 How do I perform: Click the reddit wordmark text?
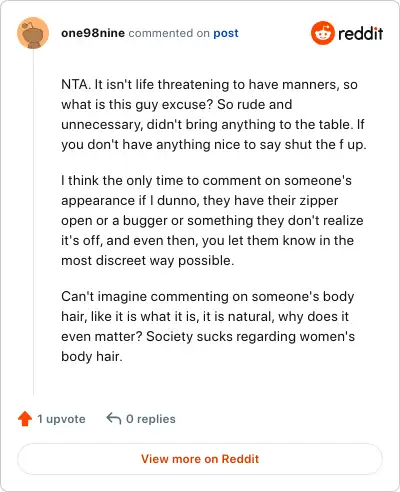tap(361, 33)
